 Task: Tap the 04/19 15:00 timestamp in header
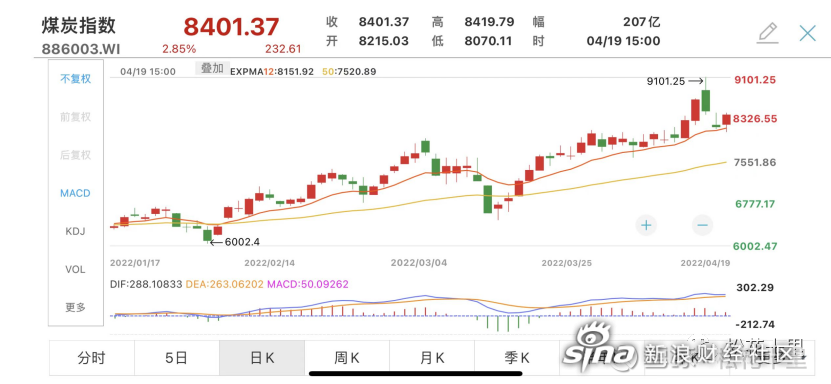click(x=623, y=41)
